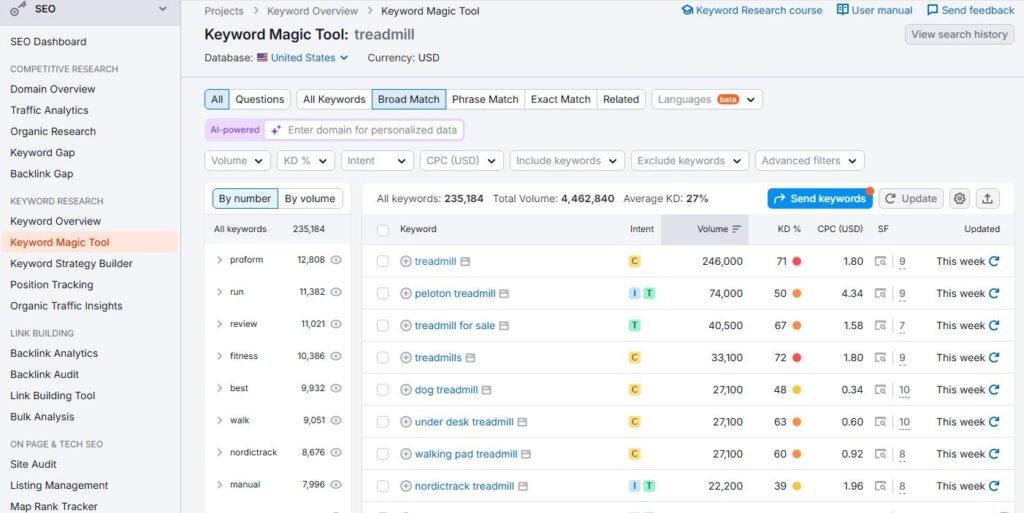1024x513 pixels.
Task: Toggle eye icon for fitness group
Action: 336,356
